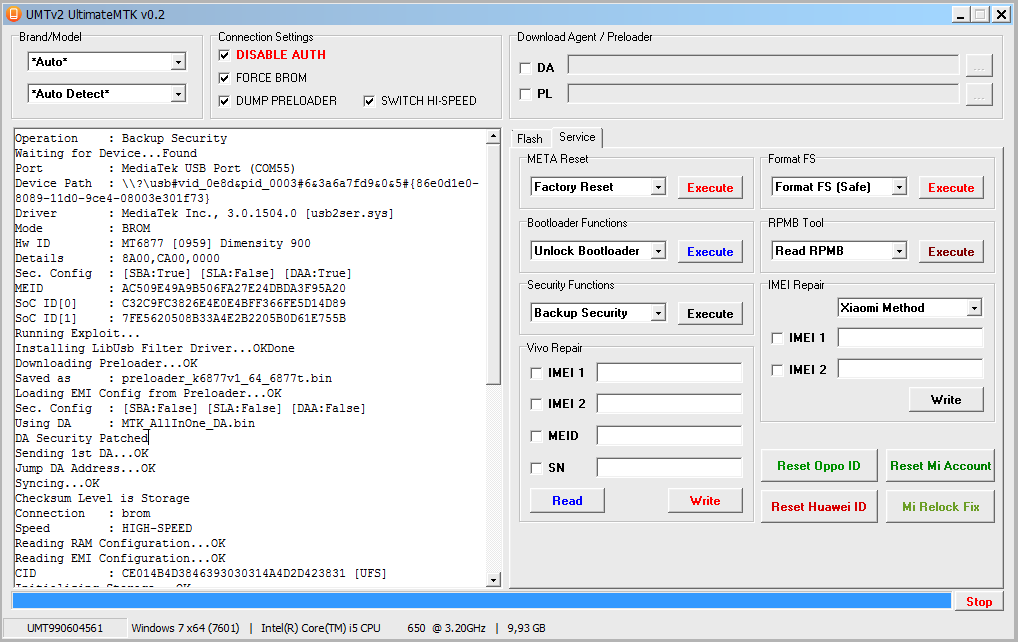Uncheck DUMP PRELOADER option
The height and width of the screenshot is (642, 1018).
224,101
